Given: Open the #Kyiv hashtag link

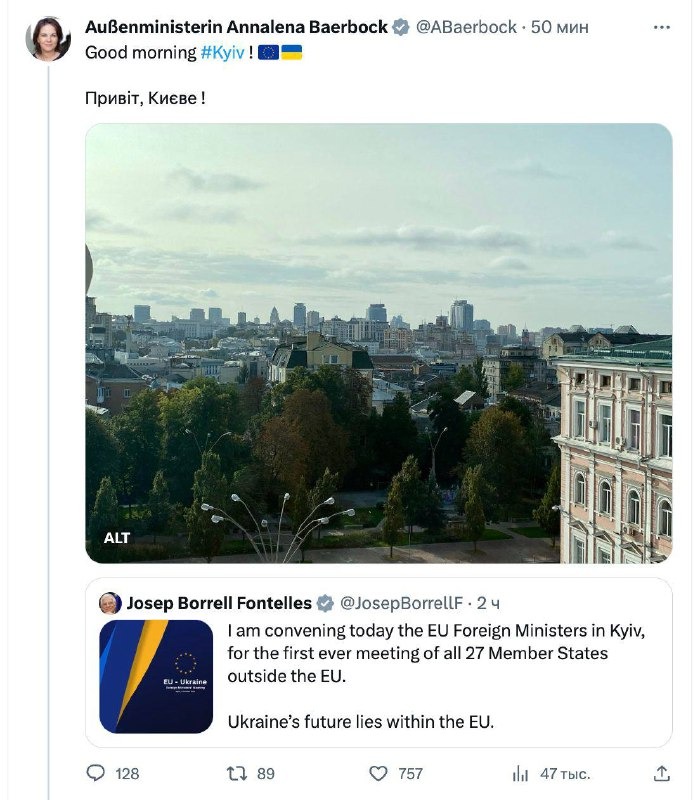Looking at the screenshot, I should 220,52.
